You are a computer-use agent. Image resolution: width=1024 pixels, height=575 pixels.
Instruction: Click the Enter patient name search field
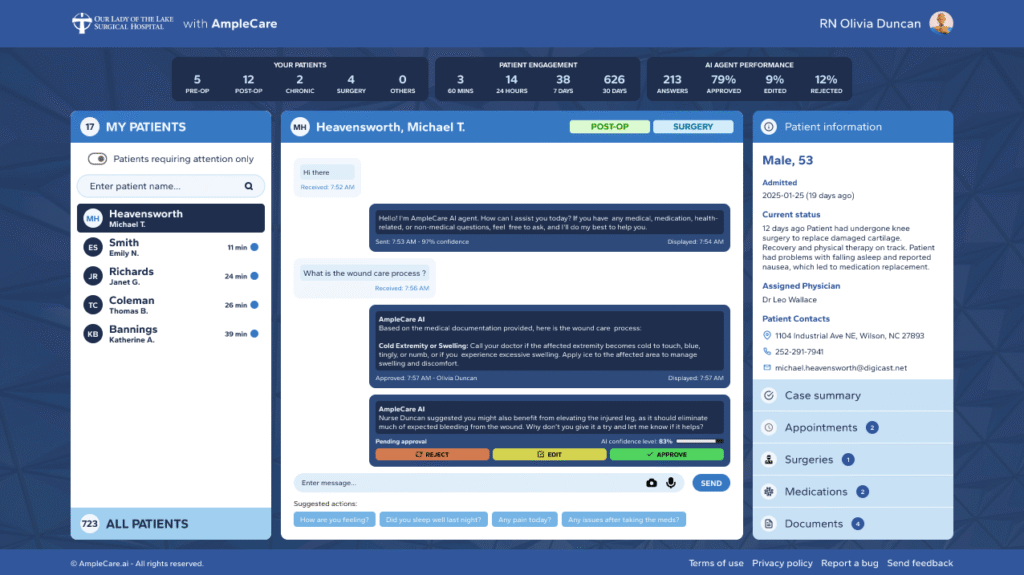(x=170, y=186)
